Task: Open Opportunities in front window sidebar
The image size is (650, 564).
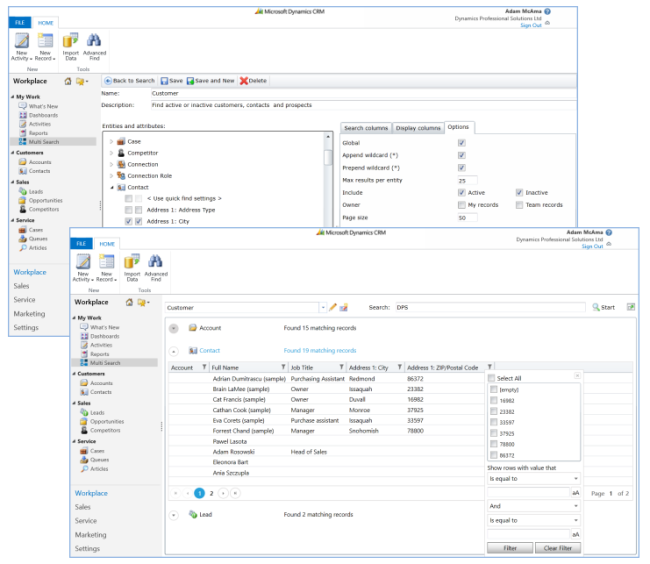Action: pos(107,421)
